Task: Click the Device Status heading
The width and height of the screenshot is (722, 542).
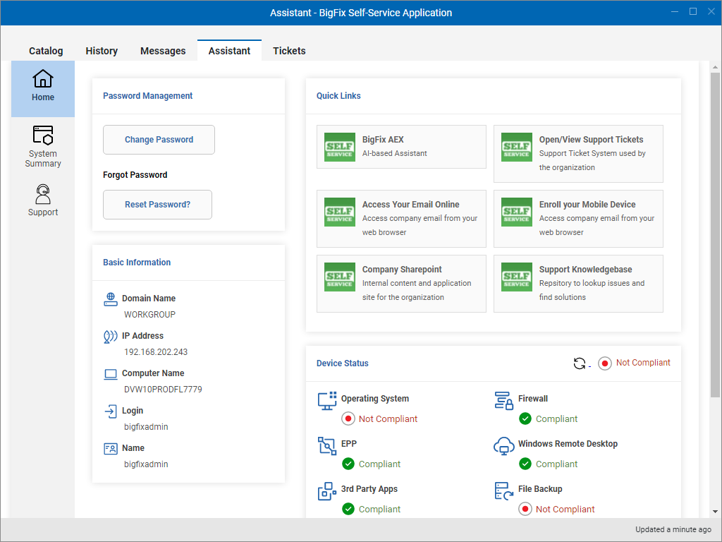Action: click(x=342, y=363)
